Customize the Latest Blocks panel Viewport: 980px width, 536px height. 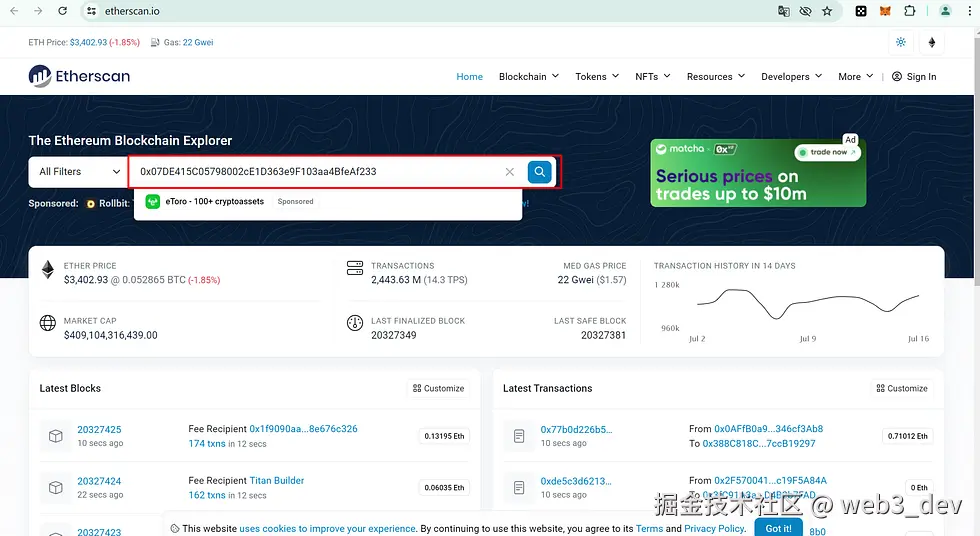click(438, 388)
